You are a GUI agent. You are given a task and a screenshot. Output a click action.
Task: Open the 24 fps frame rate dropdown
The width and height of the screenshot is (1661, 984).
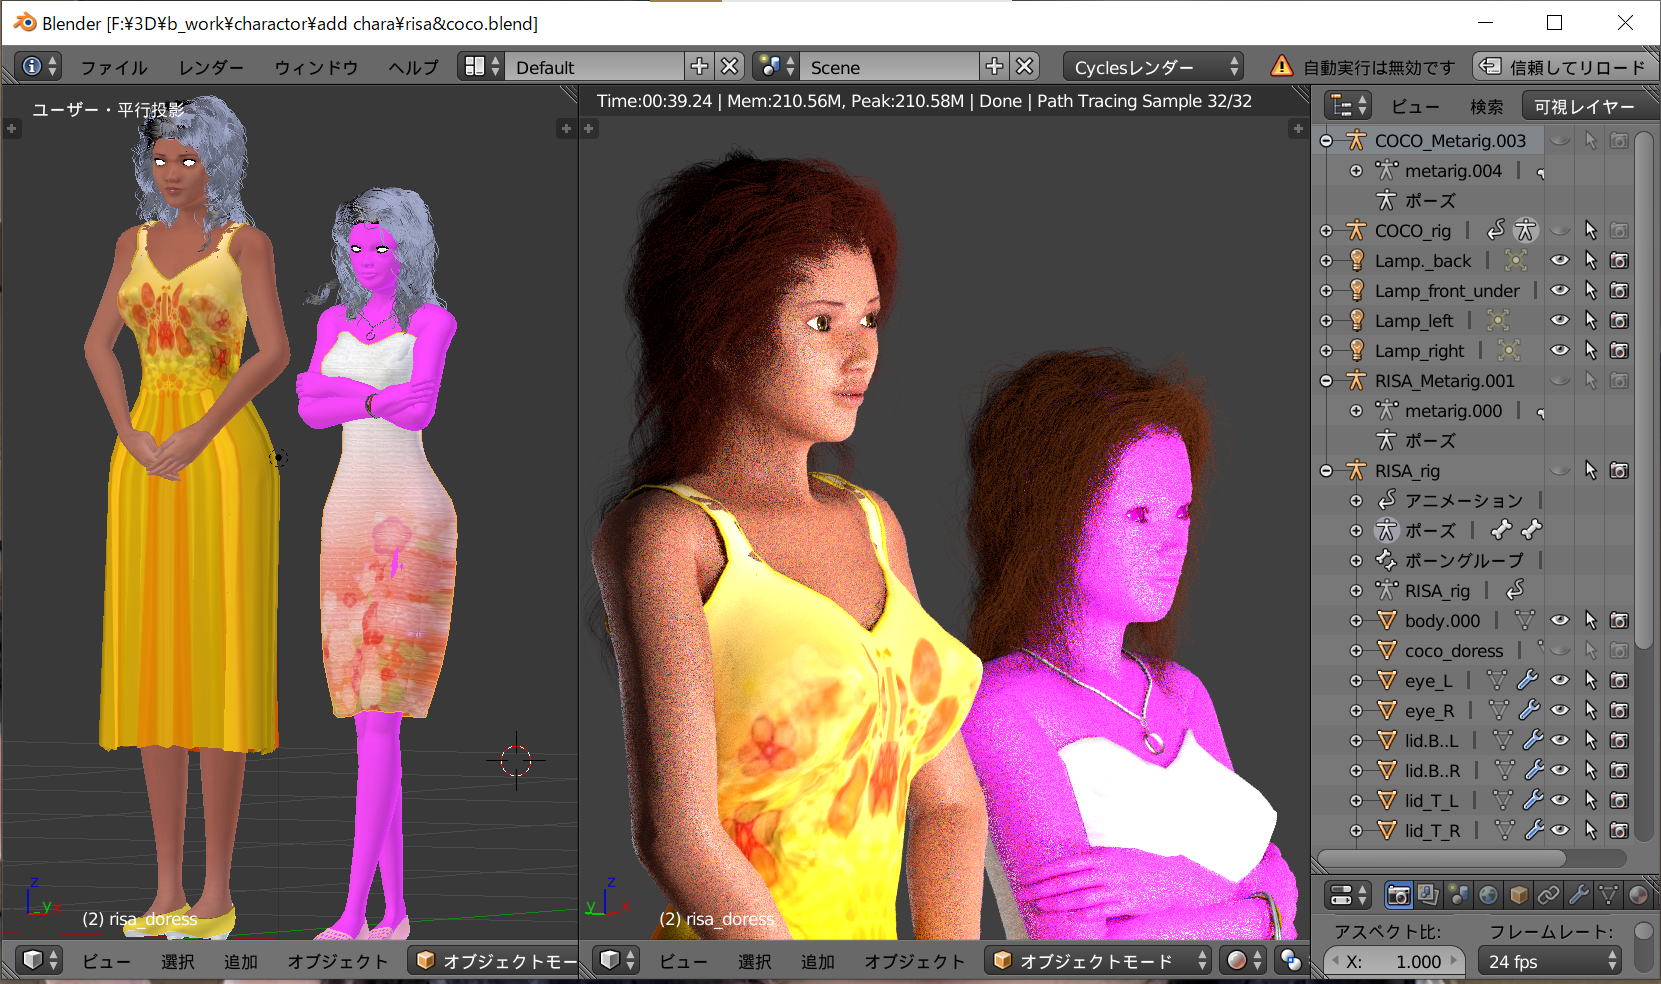point(1551,961)
